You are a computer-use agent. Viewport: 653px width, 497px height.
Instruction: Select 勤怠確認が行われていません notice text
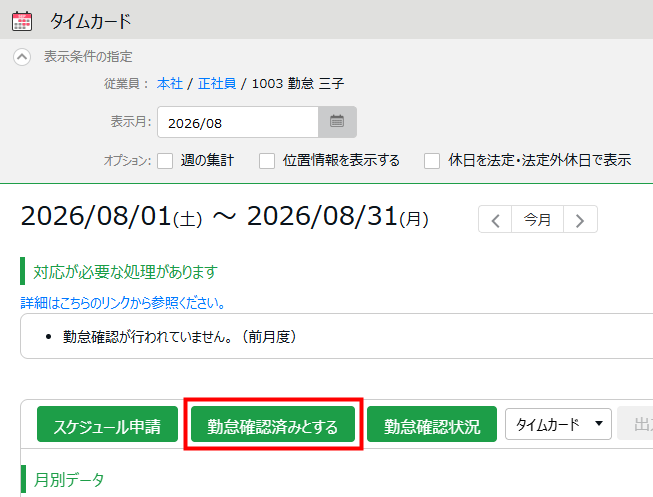(180, 337)
